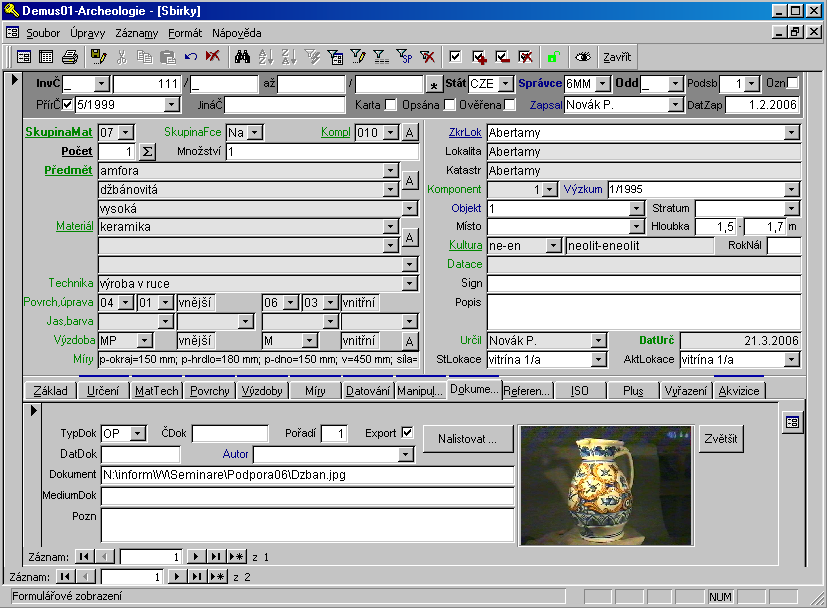Click the A button beside Předmět fields
This screenshot has height=608, width=827.
(x=410, y=180)
